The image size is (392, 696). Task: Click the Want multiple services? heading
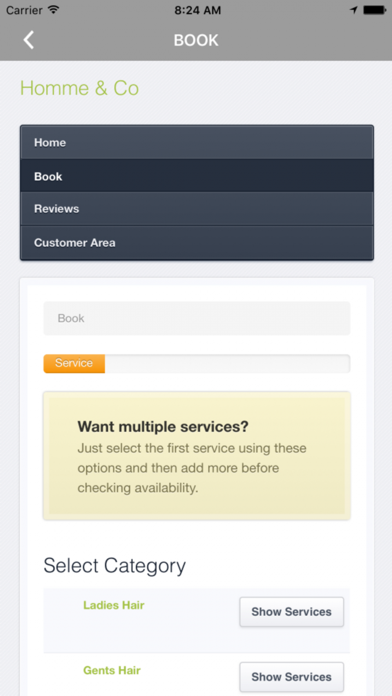tap(163, 427)
